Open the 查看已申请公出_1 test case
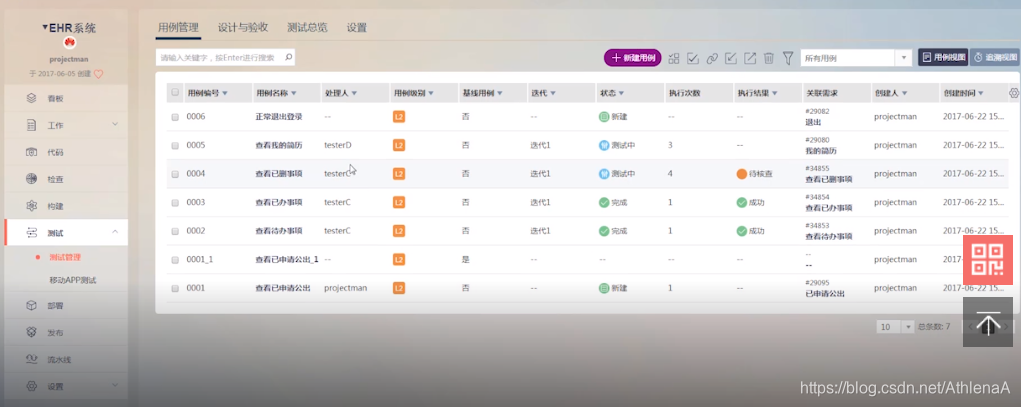 (287, 259)
